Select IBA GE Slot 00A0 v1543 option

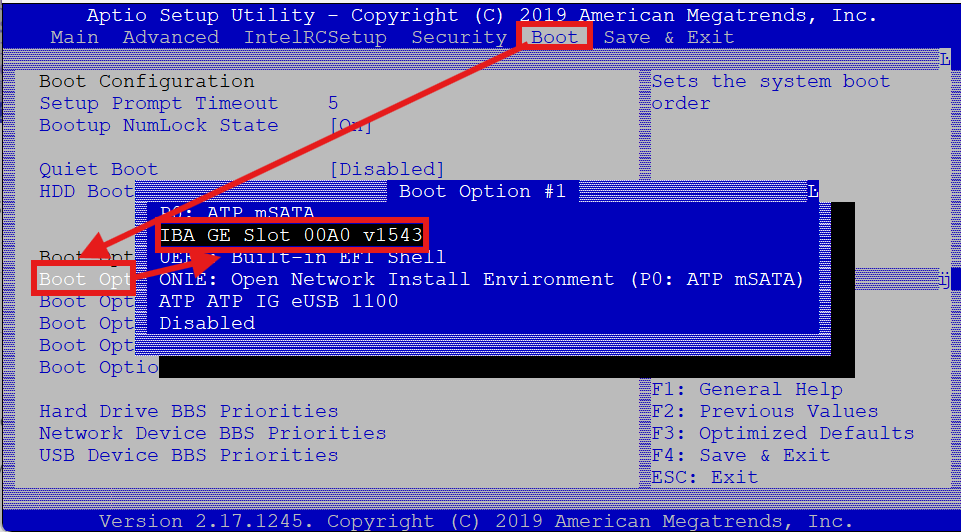tap(290, 235)
